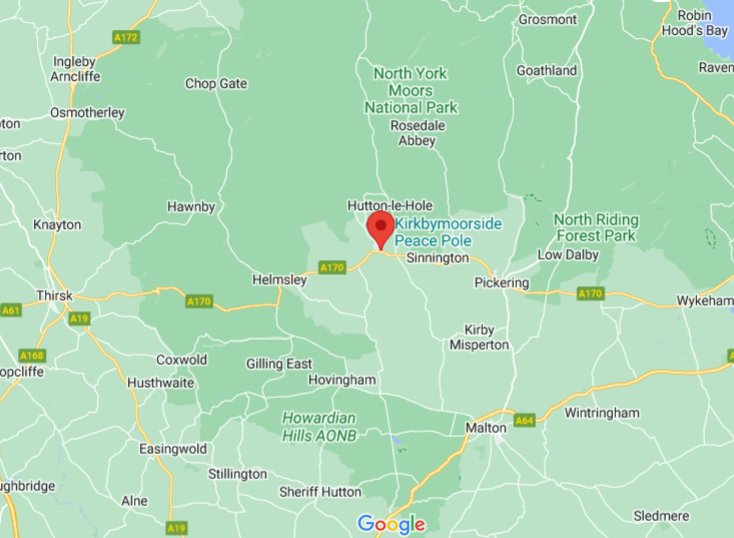Select the A170 badge east of Pickering

click(590, 294)
